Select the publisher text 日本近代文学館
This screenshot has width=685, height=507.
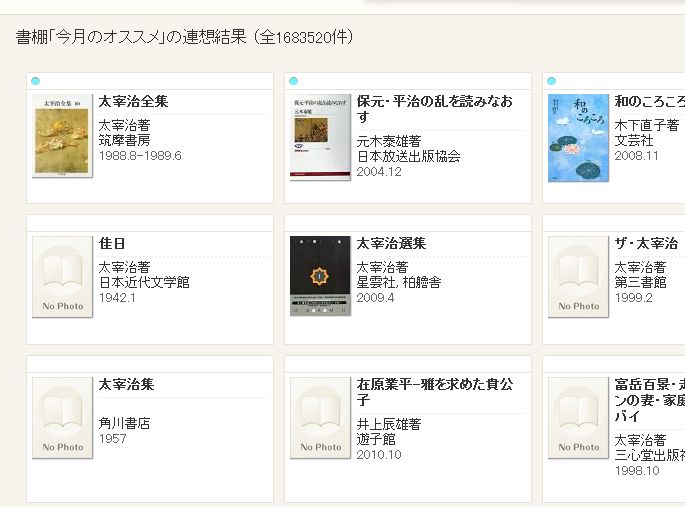pos(144,282)
